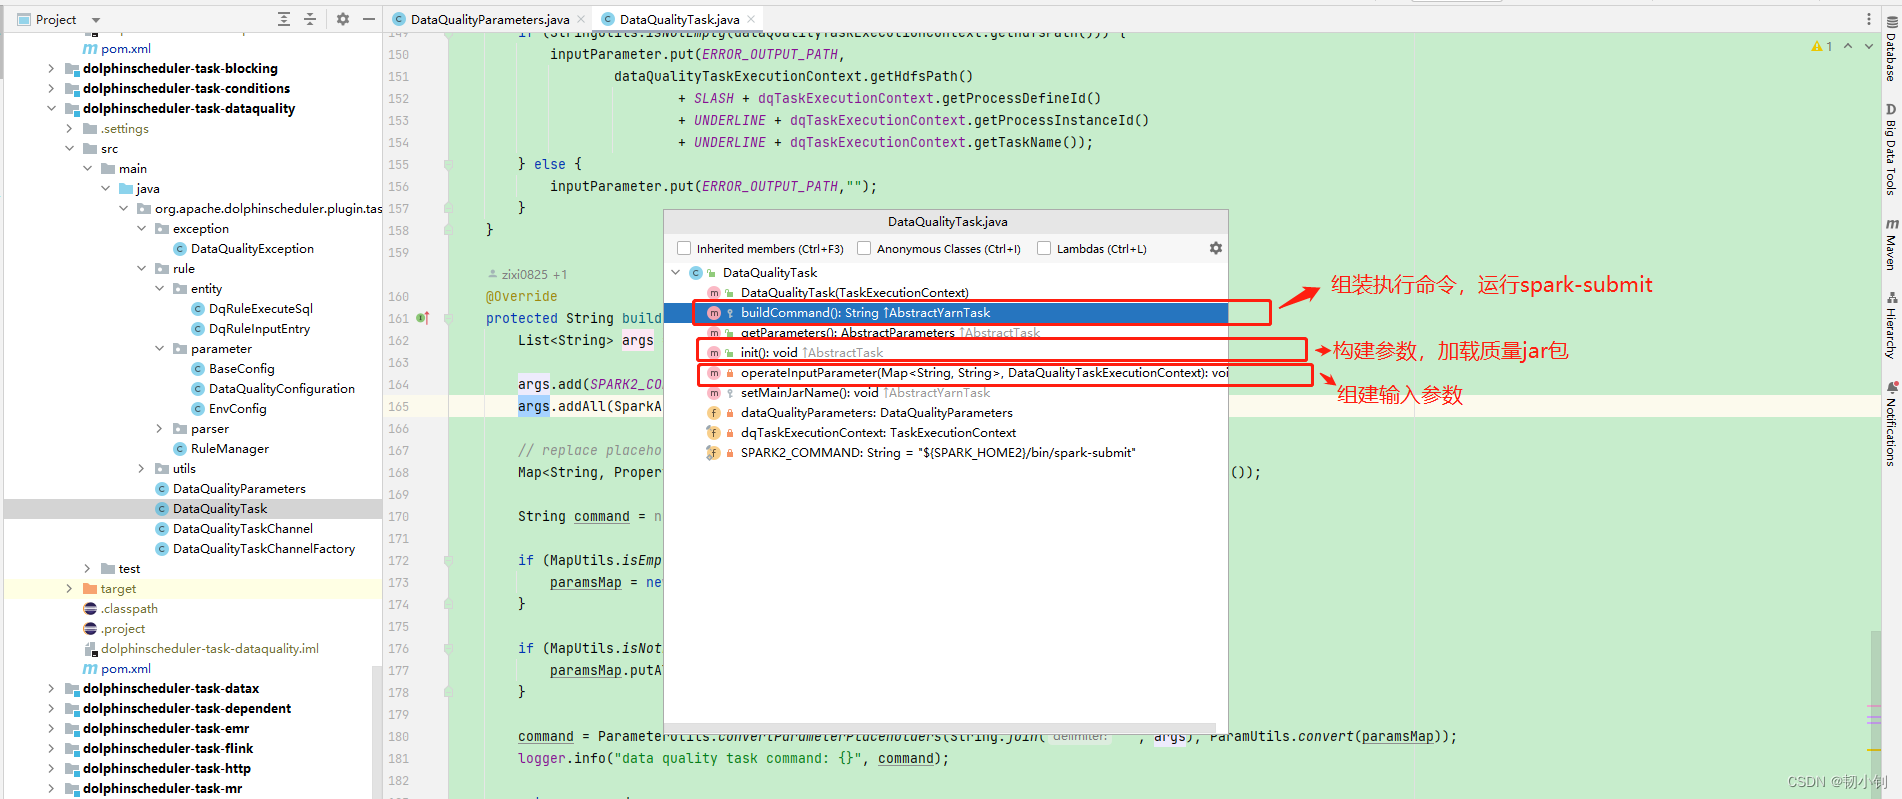Click author annotation zixi0825 +1
This screenshot has height=799, width=1902.
pyautogui.click(x=527, y=274)
